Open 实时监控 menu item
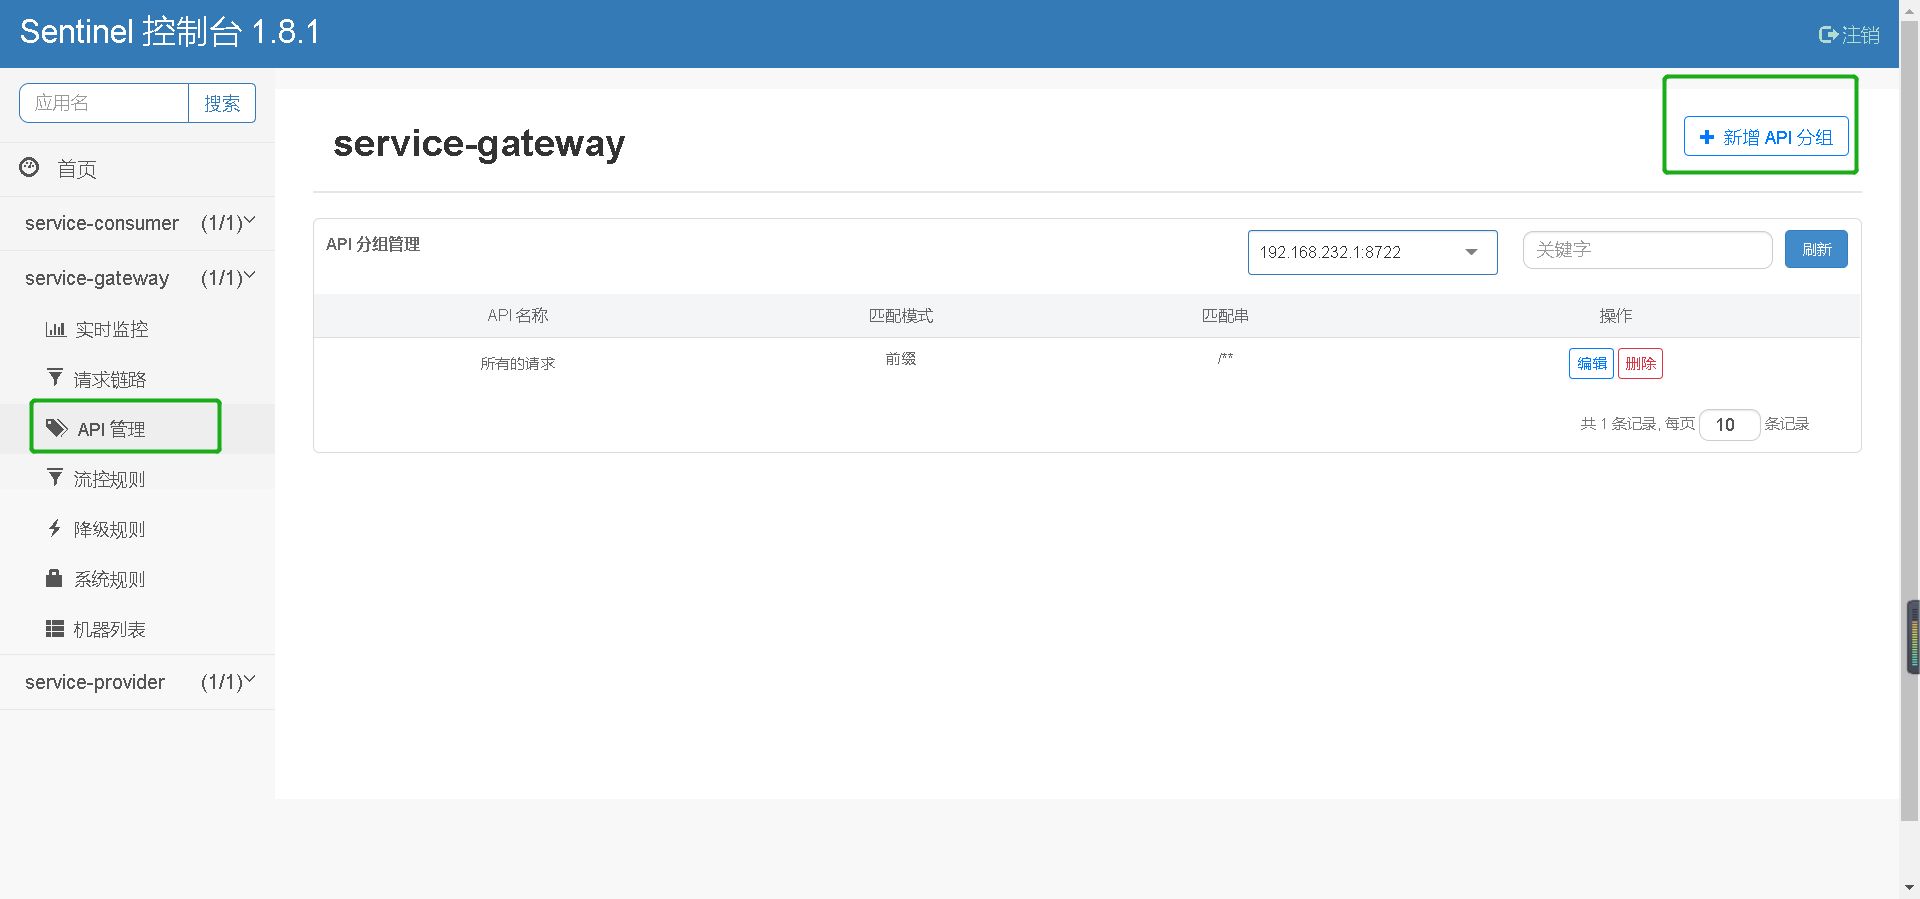The width and height of the screenshot is (1920, 899). click(137, 329)
